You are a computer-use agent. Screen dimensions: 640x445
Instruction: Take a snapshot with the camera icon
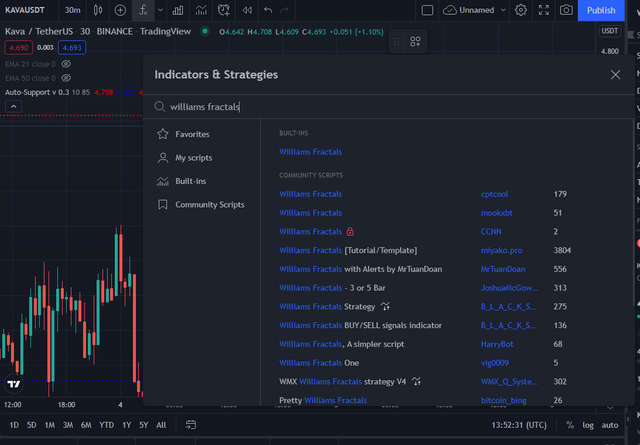tap(566, 10)
